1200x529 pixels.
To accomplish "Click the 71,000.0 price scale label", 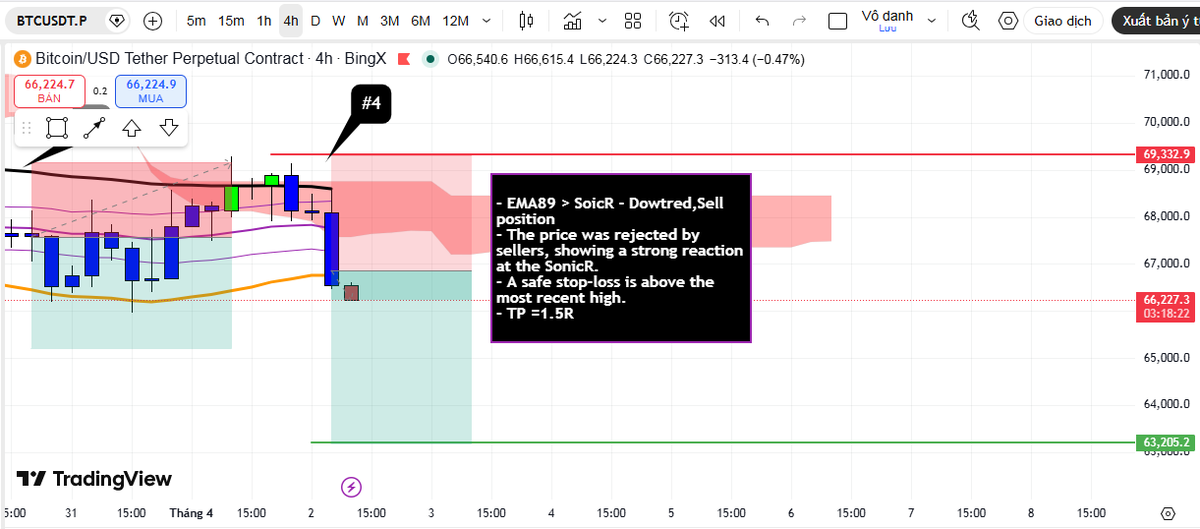I will [1165, 75].
